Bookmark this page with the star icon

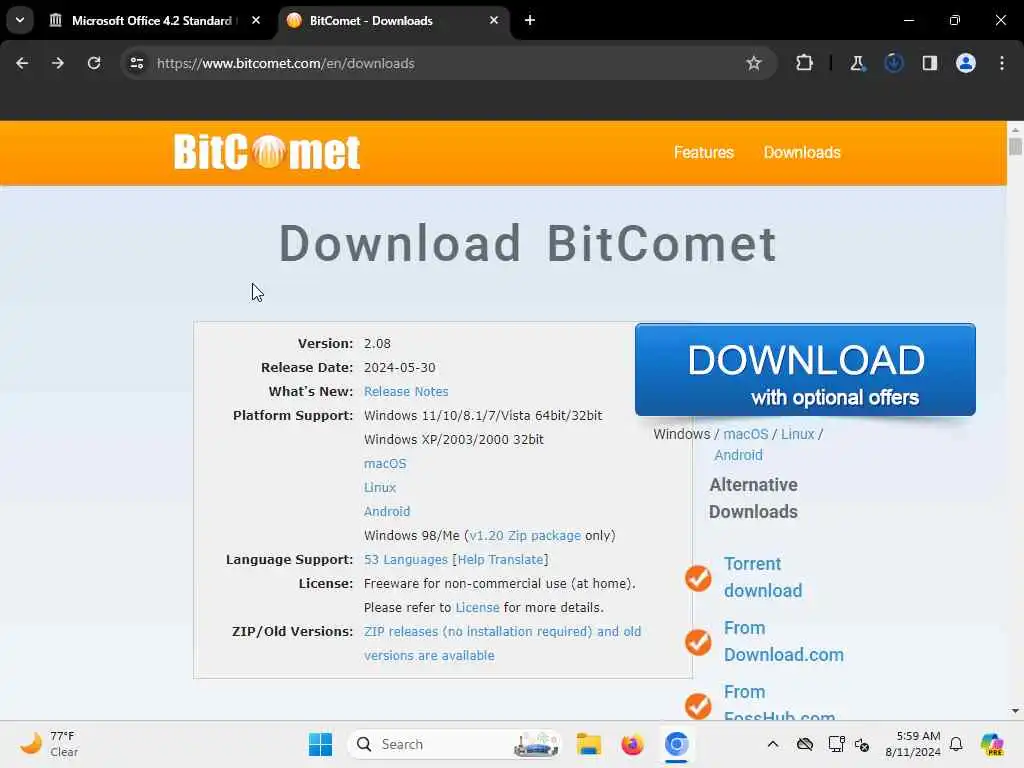[x=754, y=63]
